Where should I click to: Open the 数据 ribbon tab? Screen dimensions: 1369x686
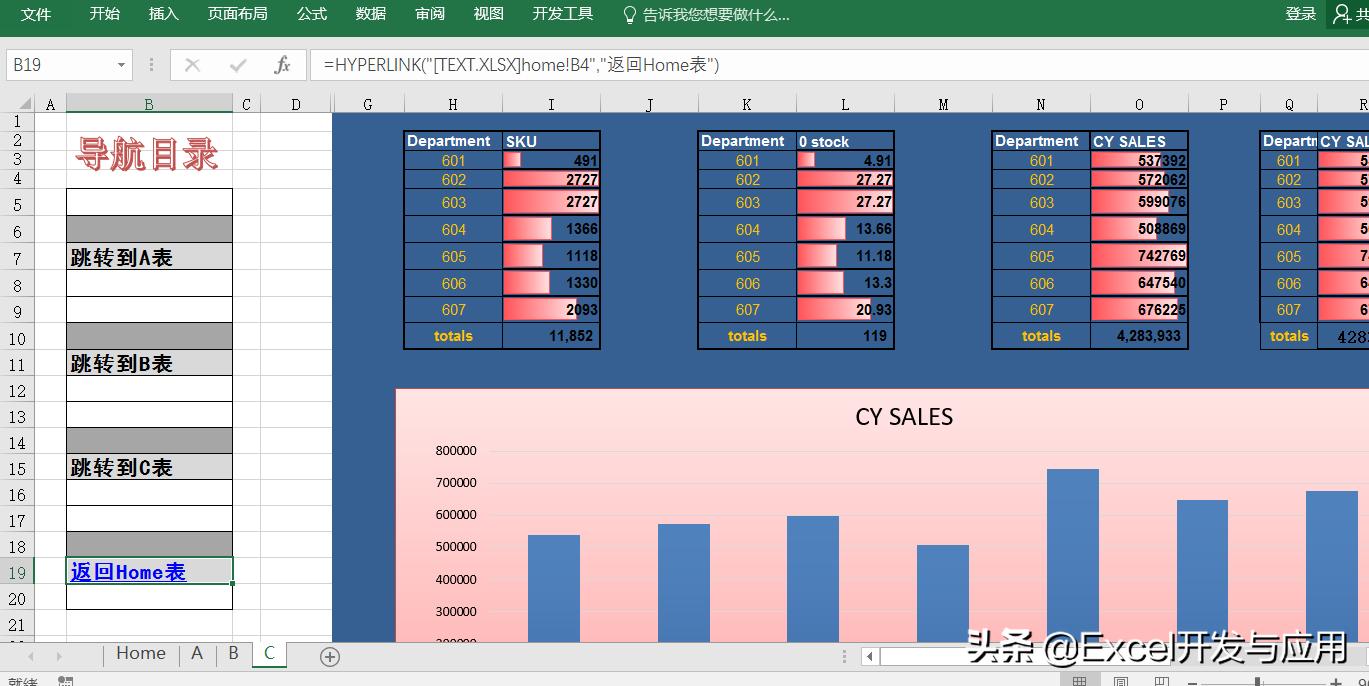[370, 15]
